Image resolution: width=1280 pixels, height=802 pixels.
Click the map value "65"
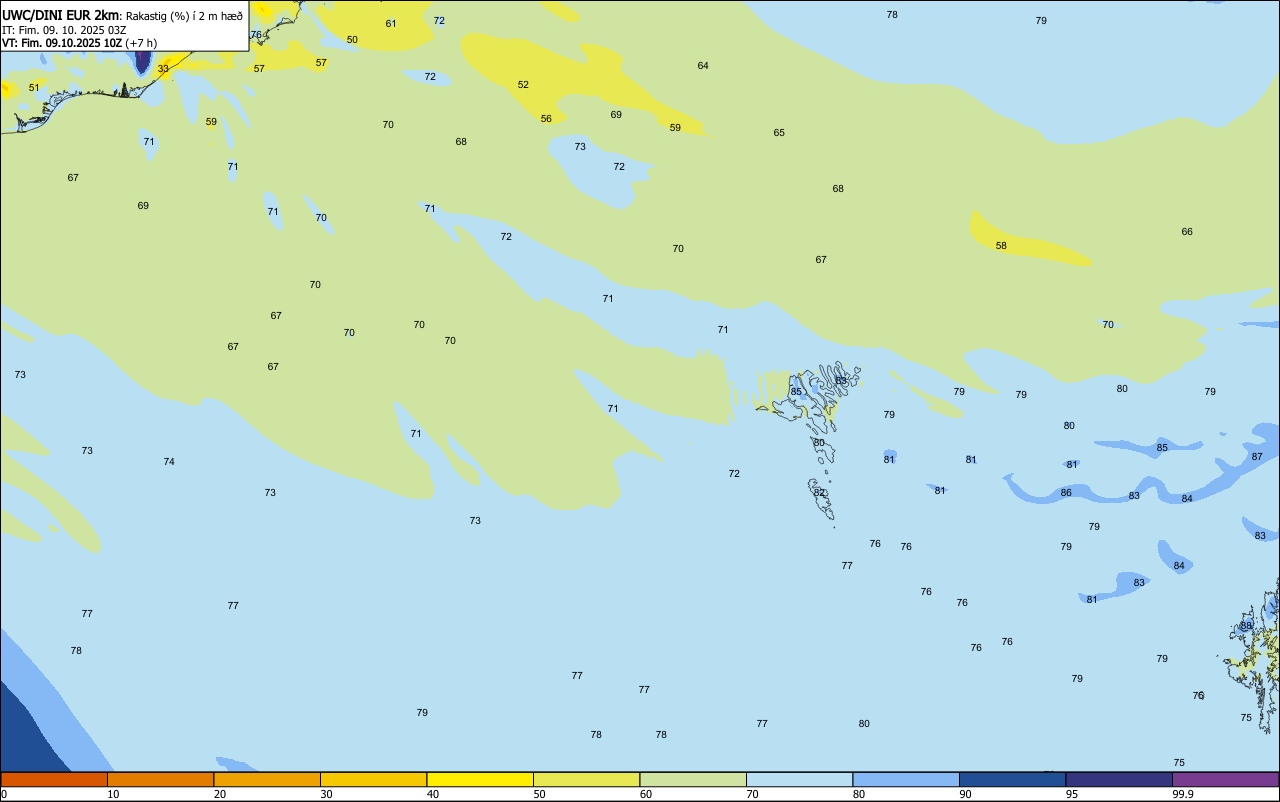779,133
